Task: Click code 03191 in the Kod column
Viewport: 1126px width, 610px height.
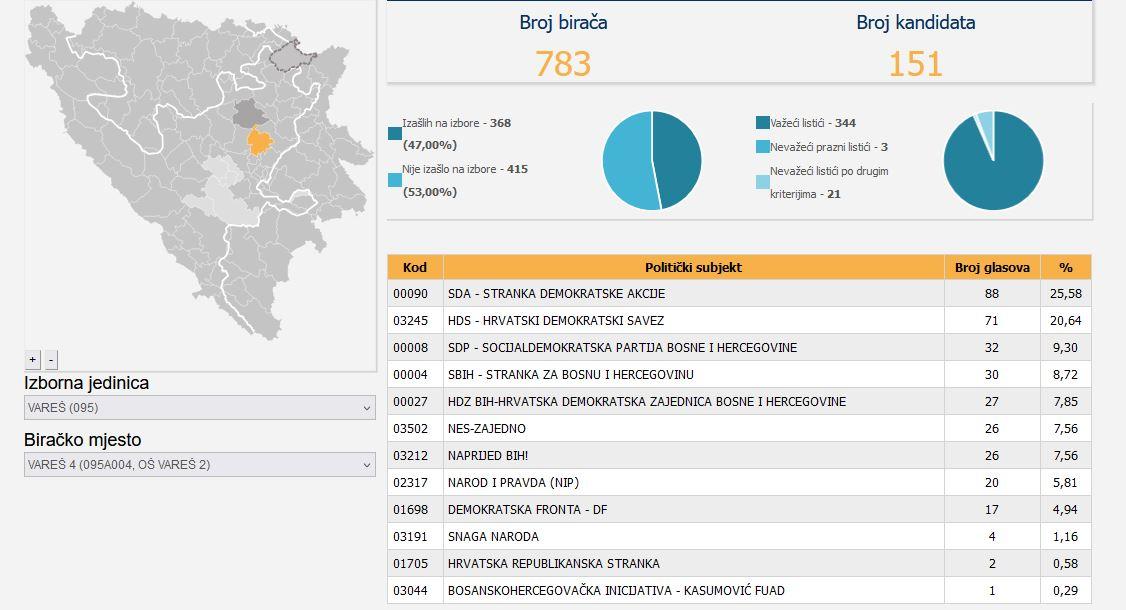Action: (x=410, y=536)
